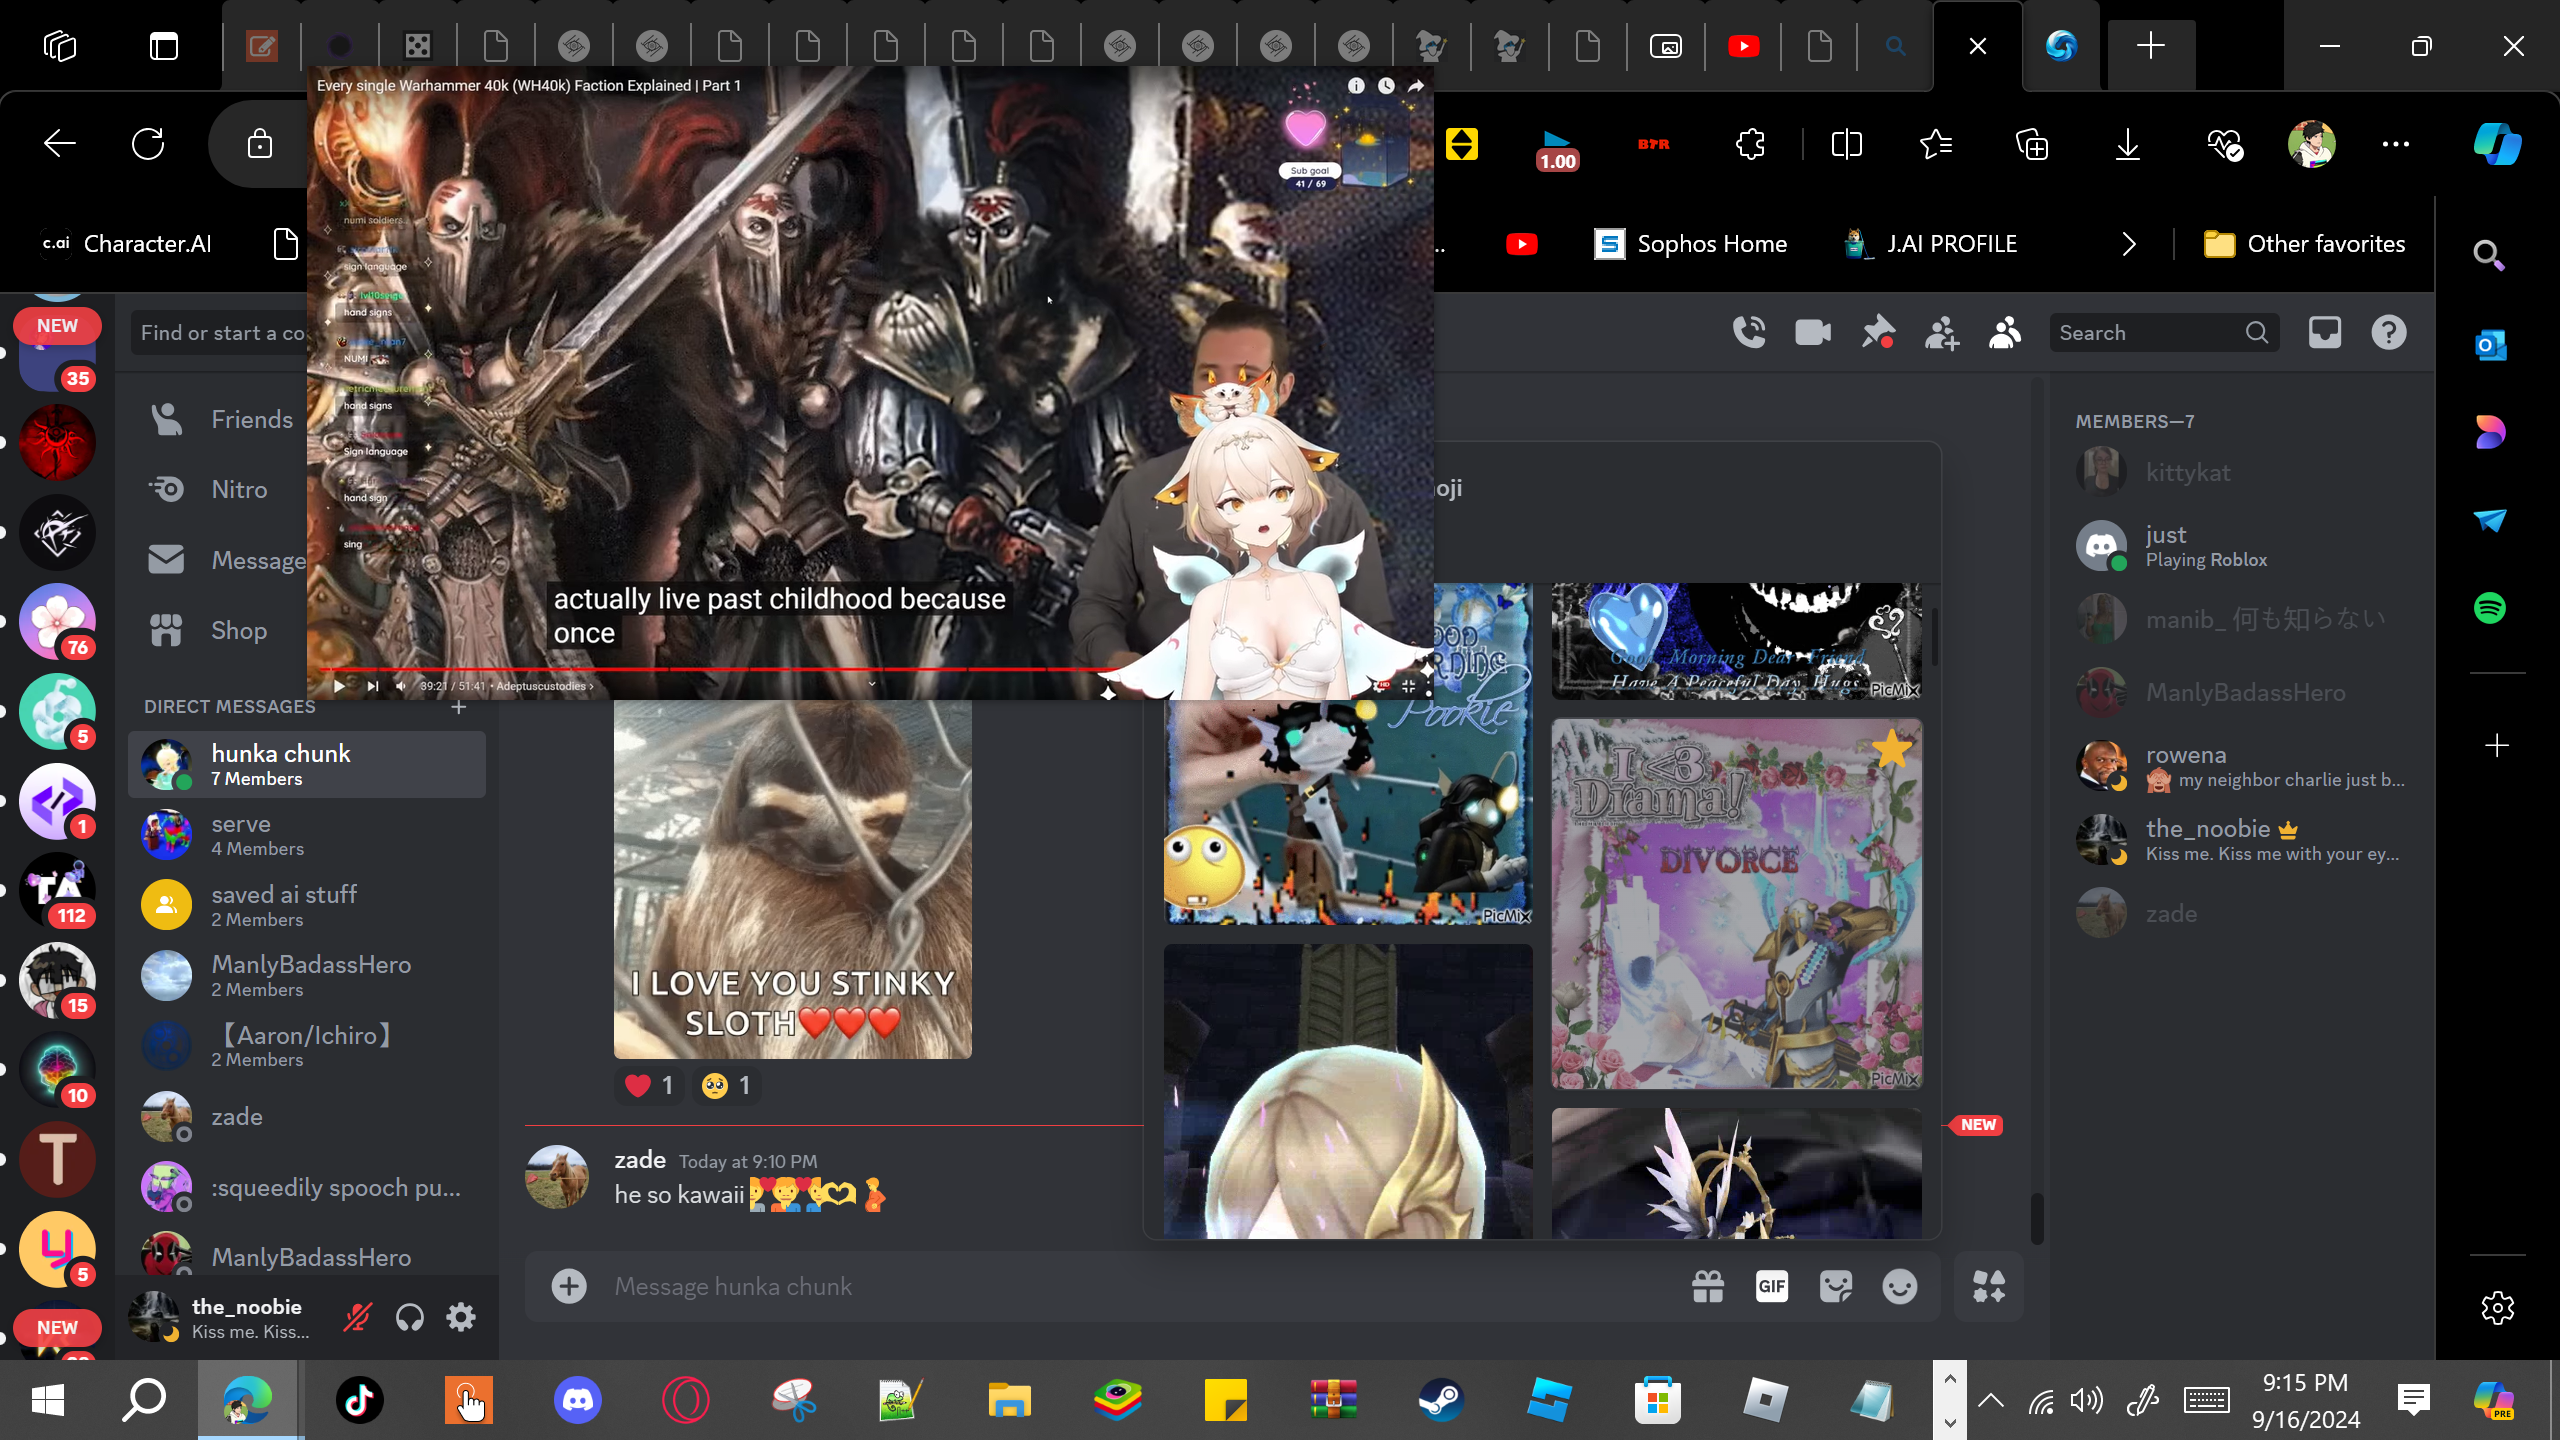Start a video call in Discord header
Viewport: 2560px width, 1440px height.
pyautogui.click(x=1813, y=332)
